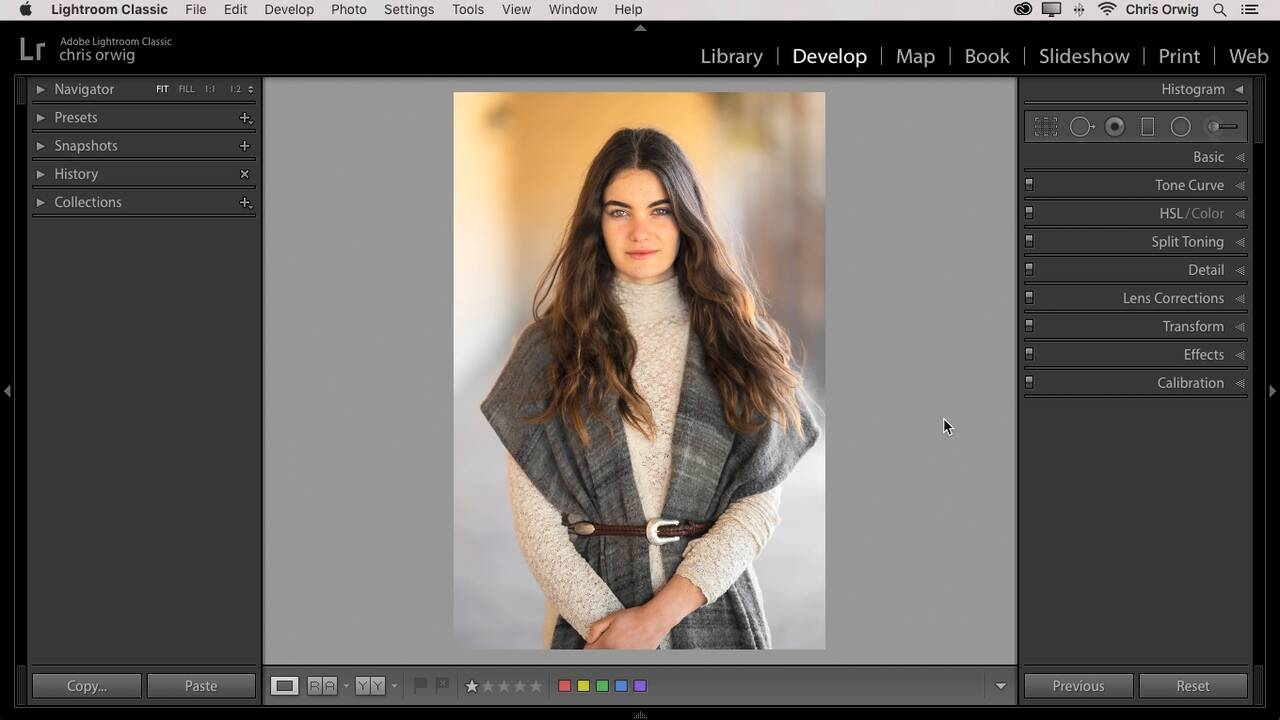Open the Wi-Fi status menu

click(1107, 10)
